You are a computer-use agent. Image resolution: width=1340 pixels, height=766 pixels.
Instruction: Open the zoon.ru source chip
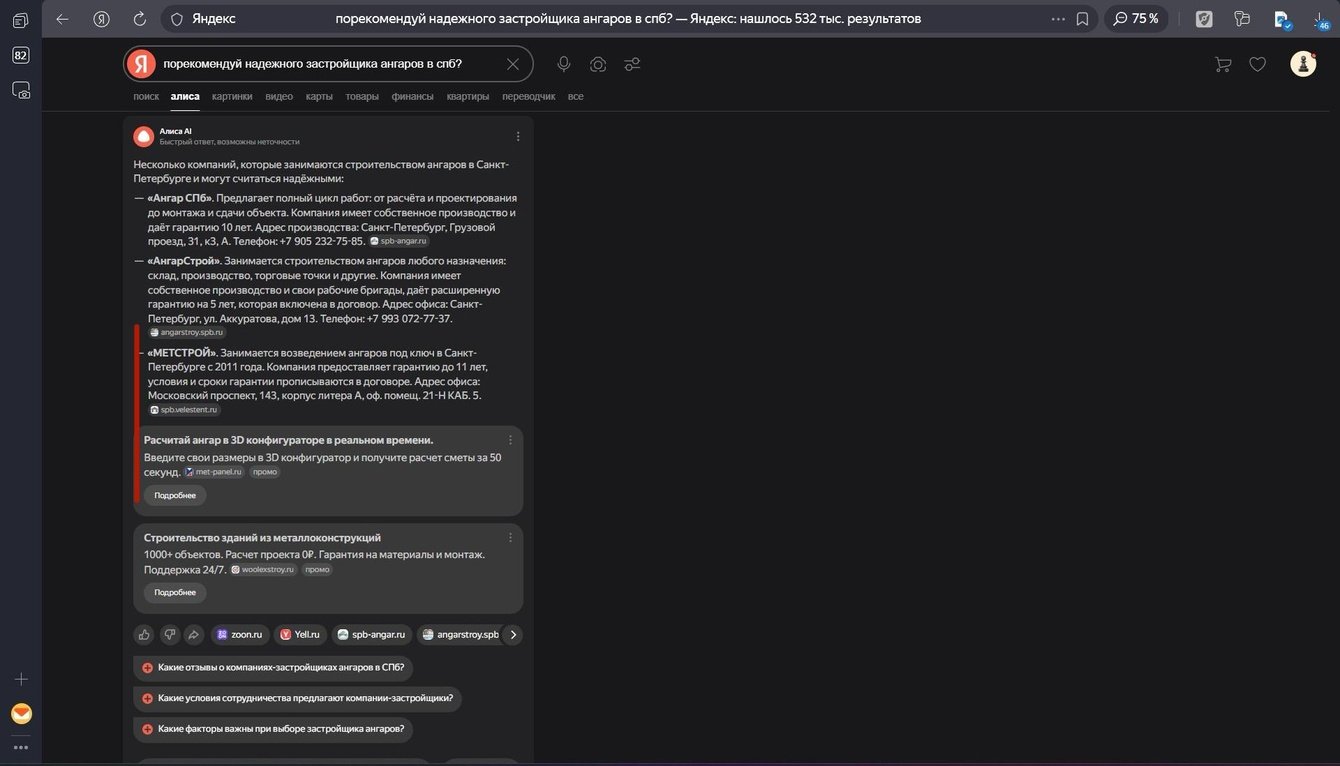[240, 634]
